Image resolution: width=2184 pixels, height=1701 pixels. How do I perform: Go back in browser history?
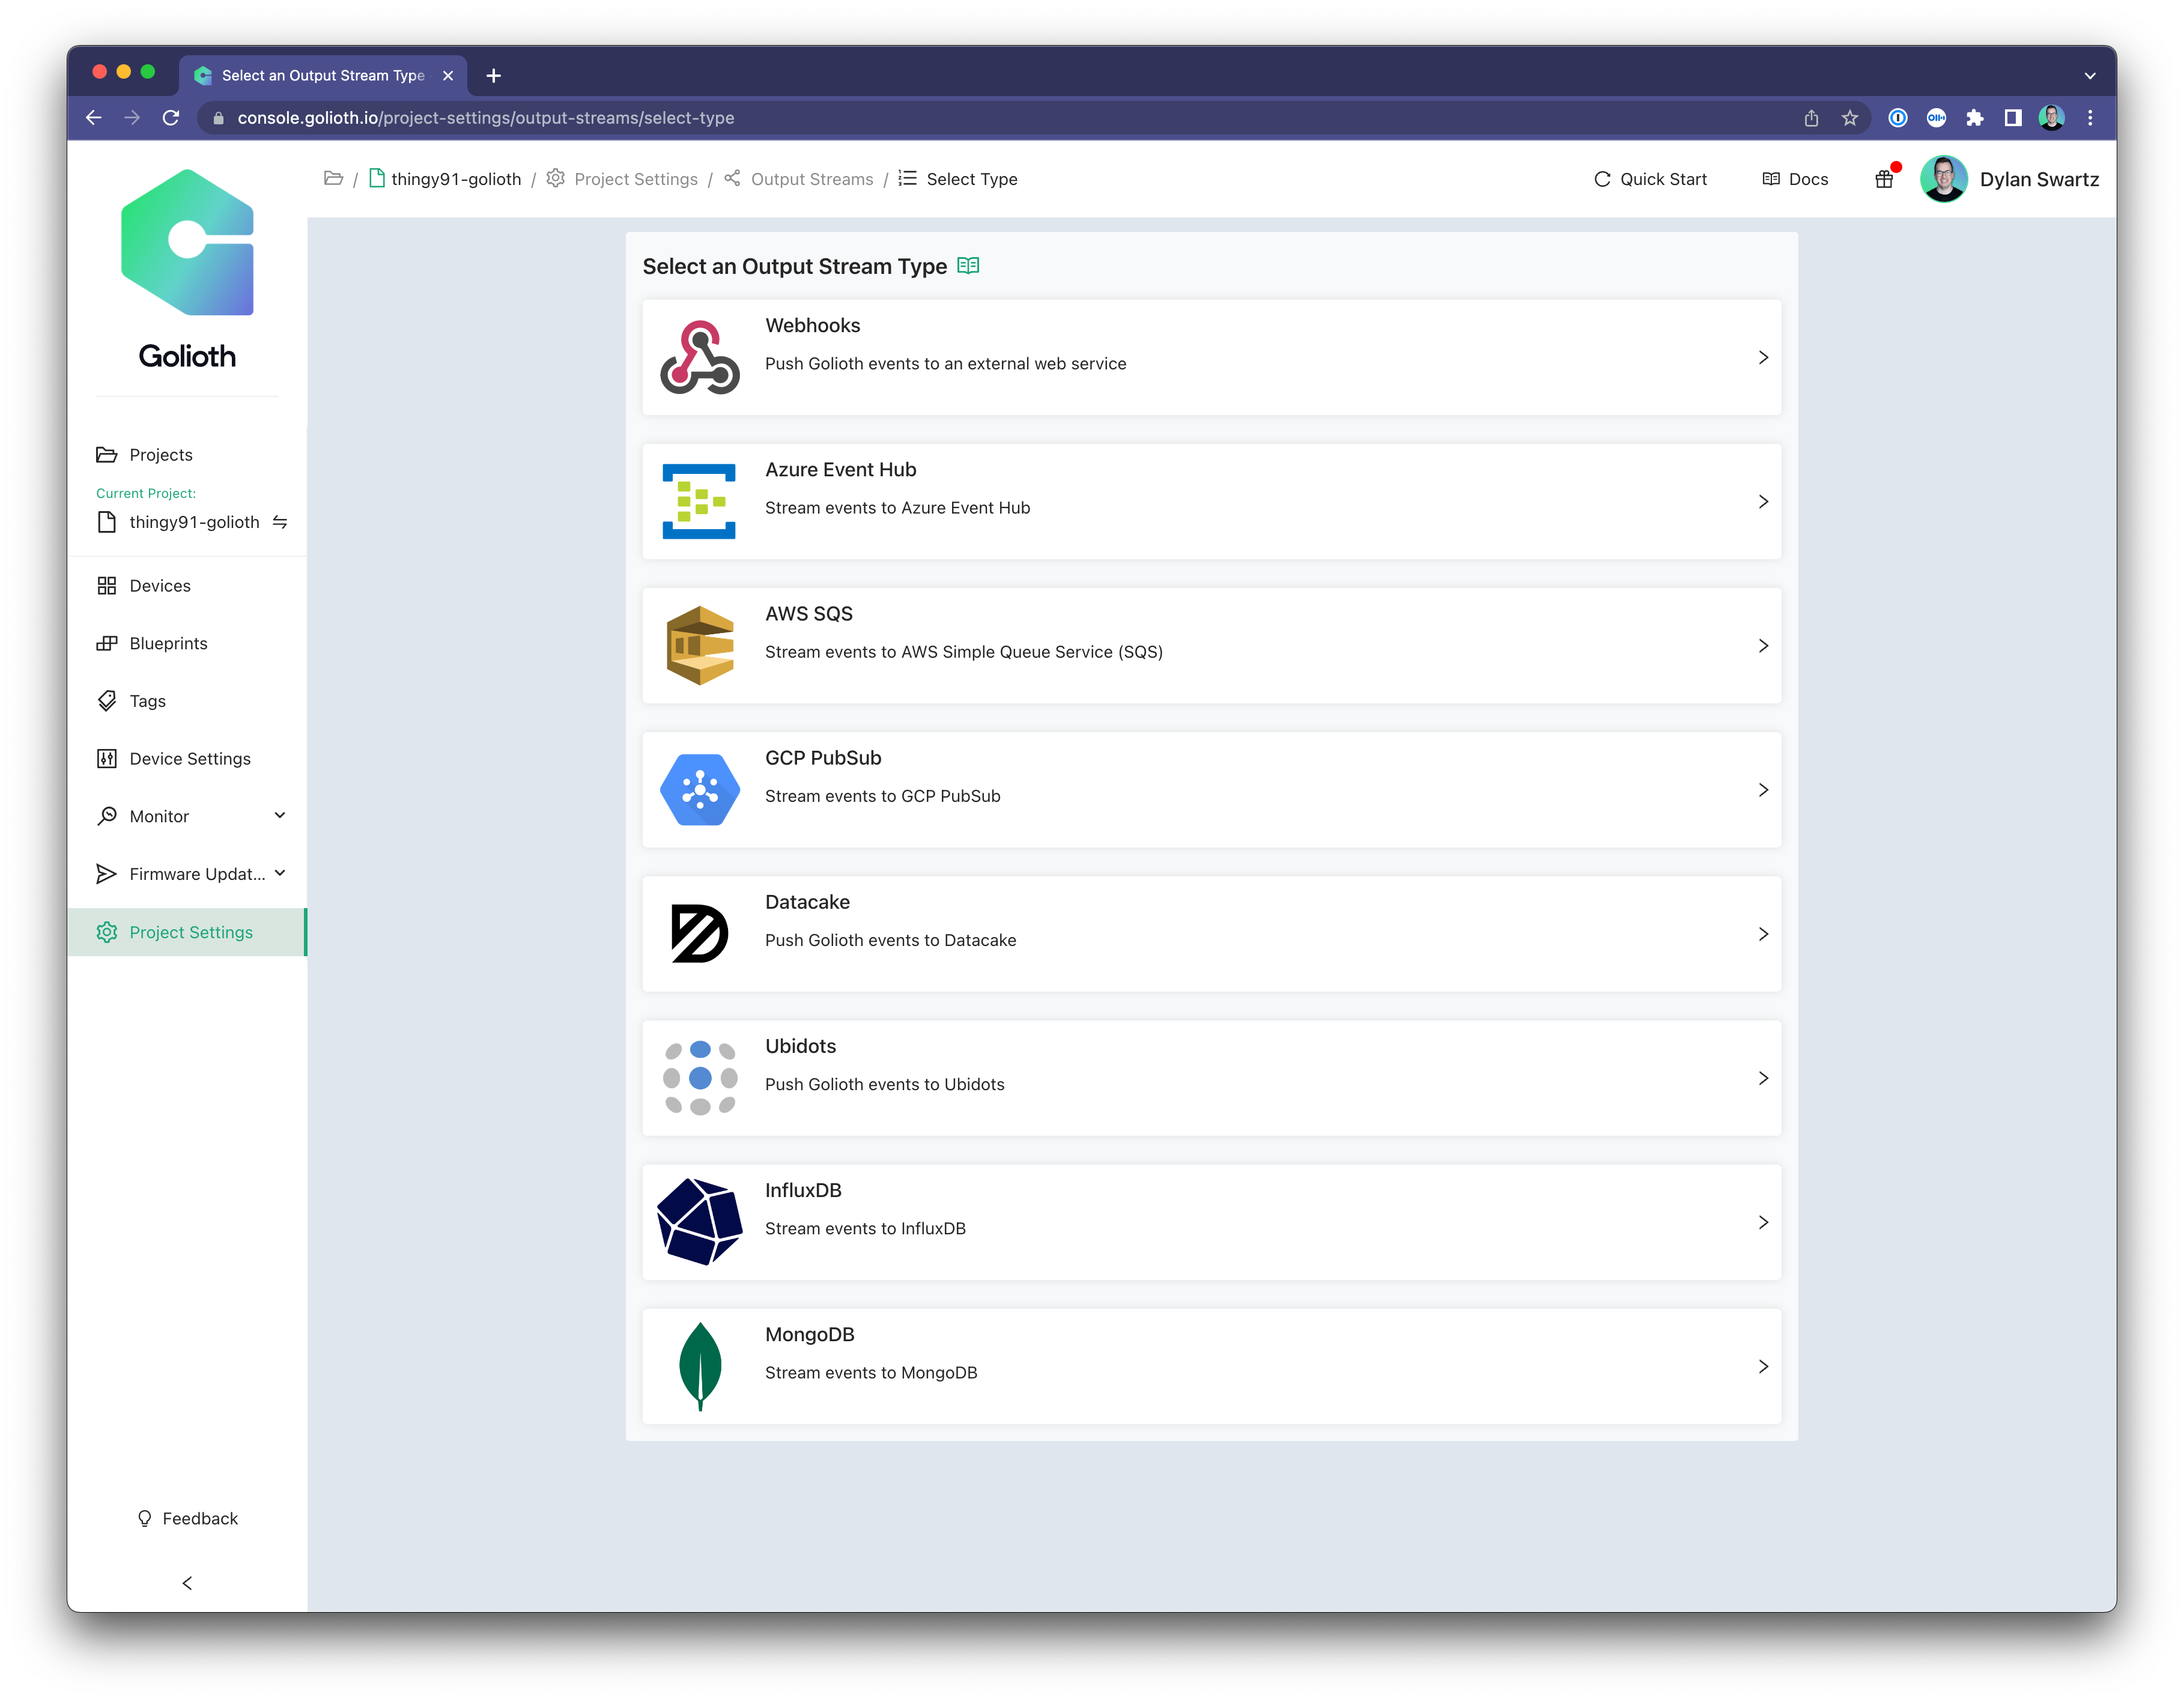94,118
